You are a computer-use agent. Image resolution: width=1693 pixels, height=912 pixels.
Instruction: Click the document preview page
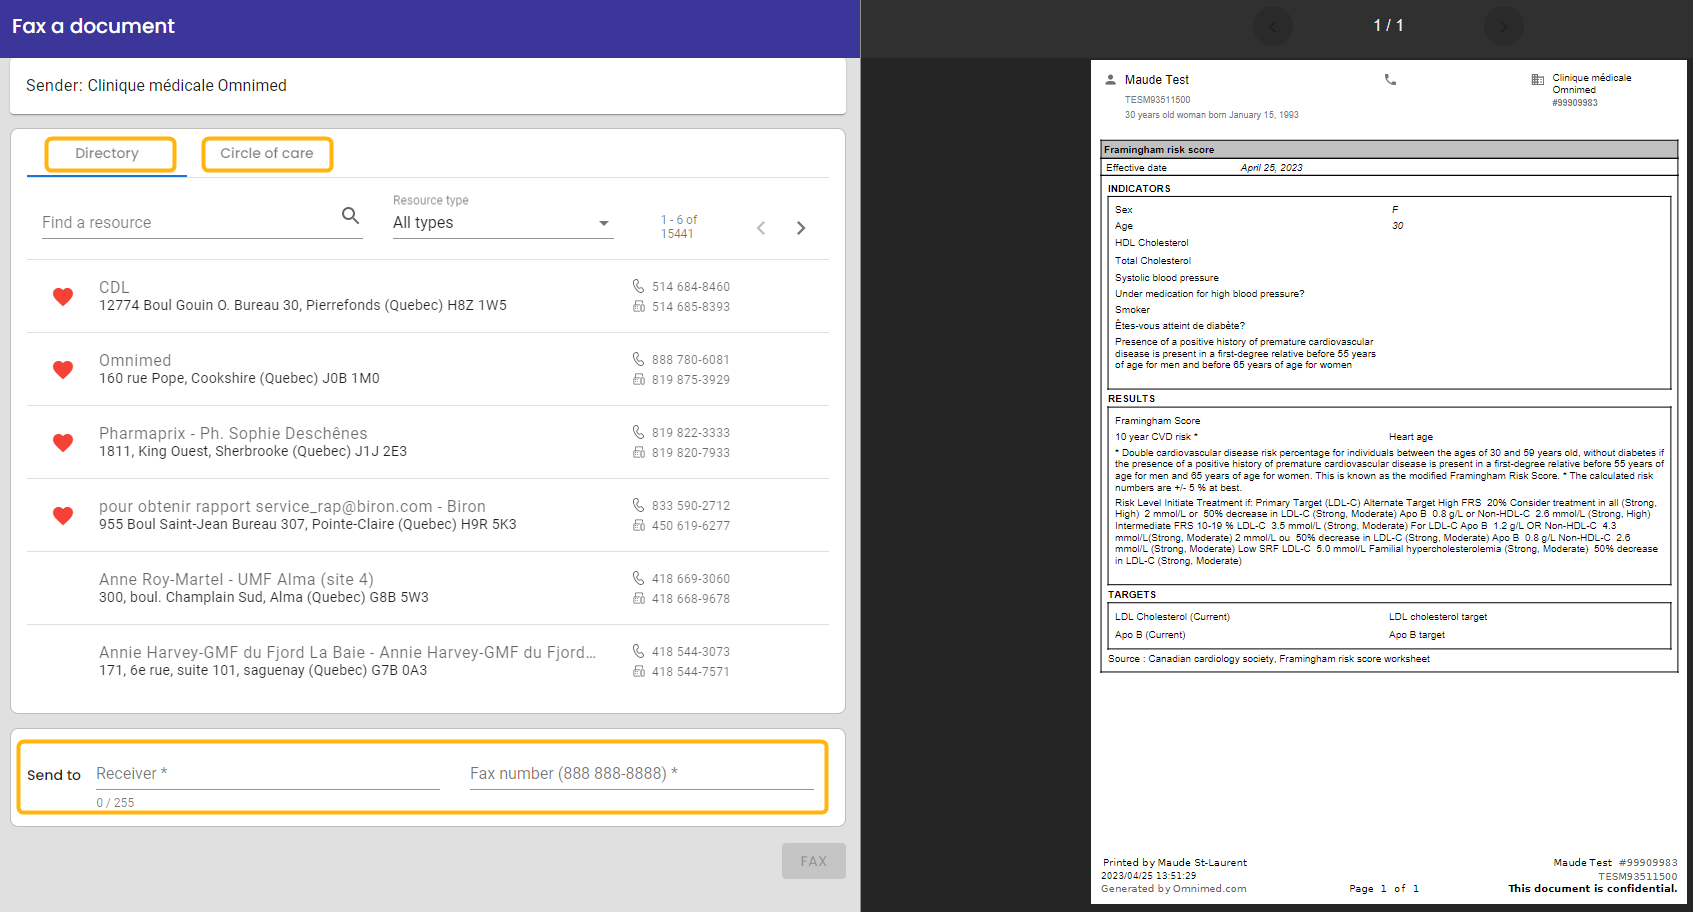(1389, 482)
